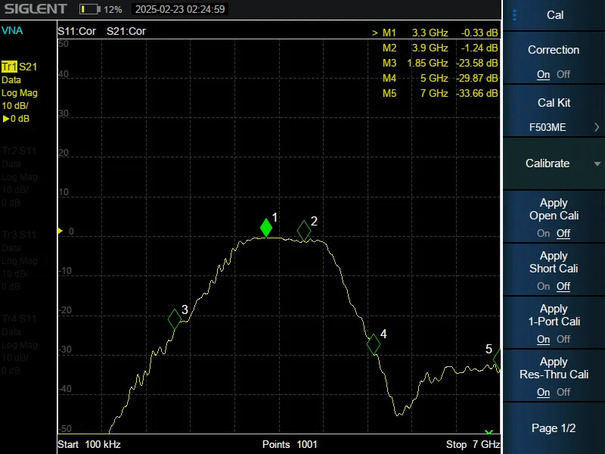Screen dimensions: 605x454
Task: Go to Page 1/2 next page
Action: pyautogui.click(x=554, y=428)
